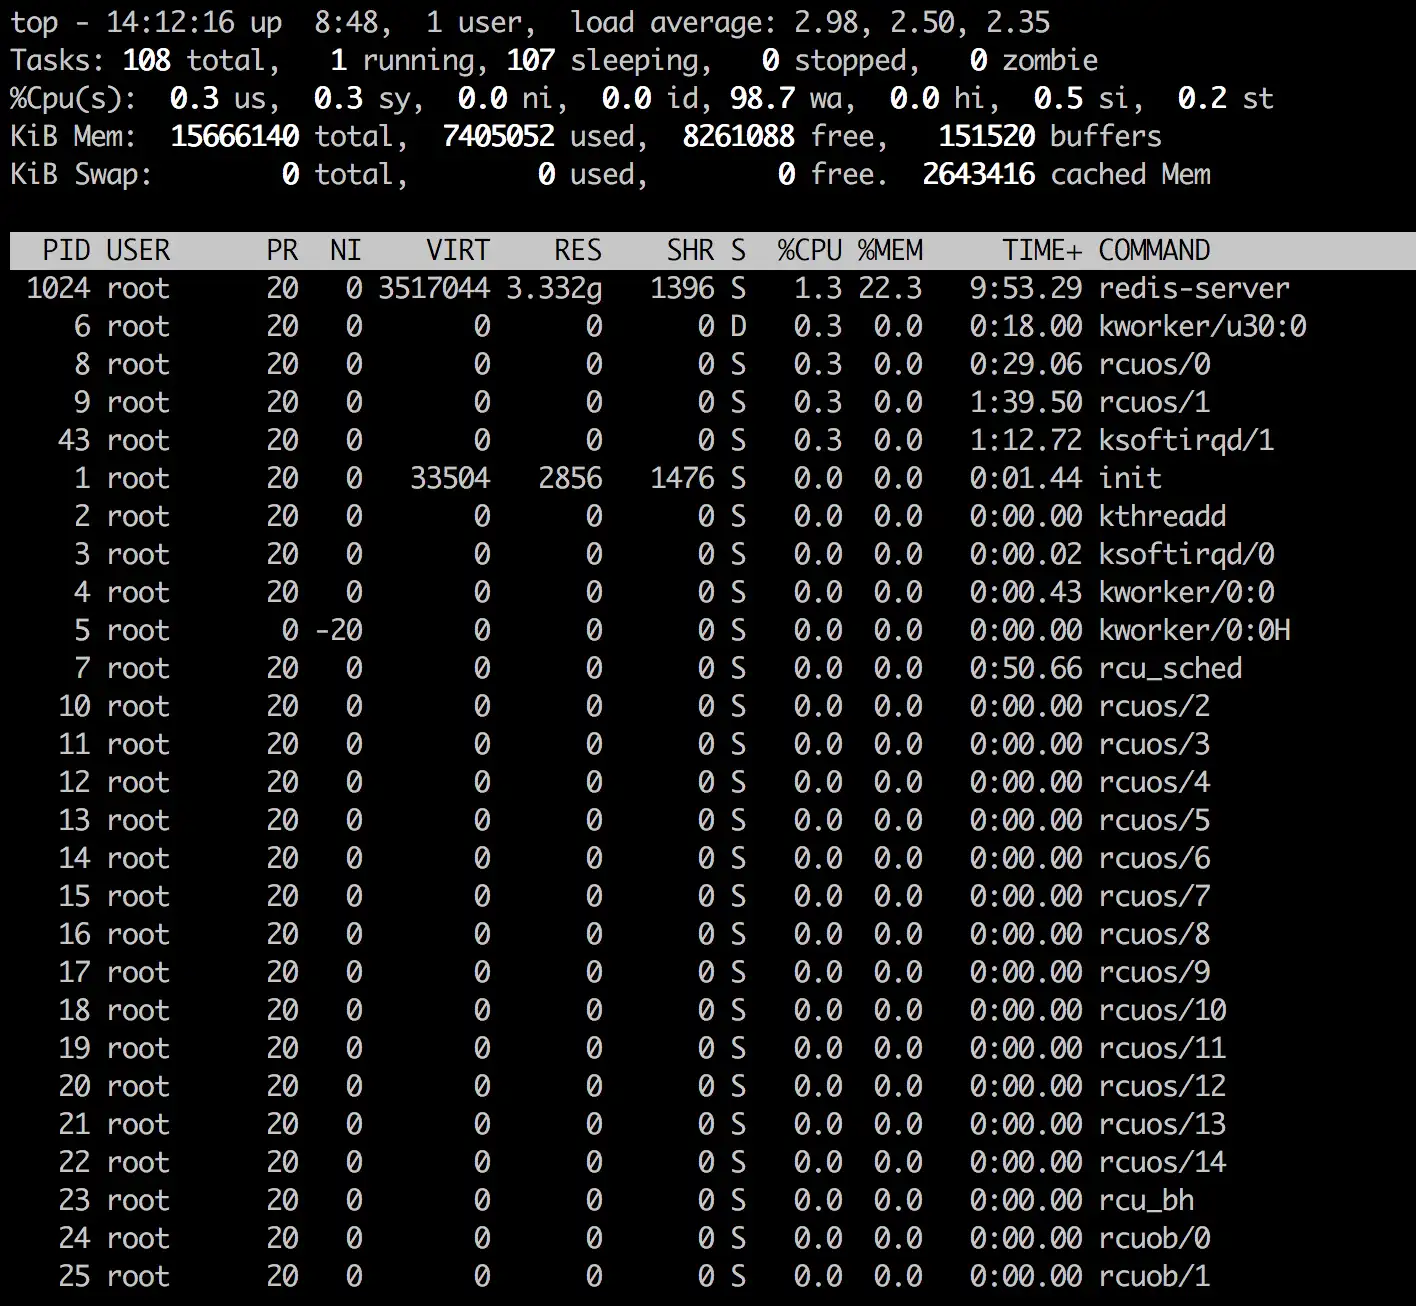
Task: Click the VIRT column header
Action: pyautogui.click(x=458, y=250)
